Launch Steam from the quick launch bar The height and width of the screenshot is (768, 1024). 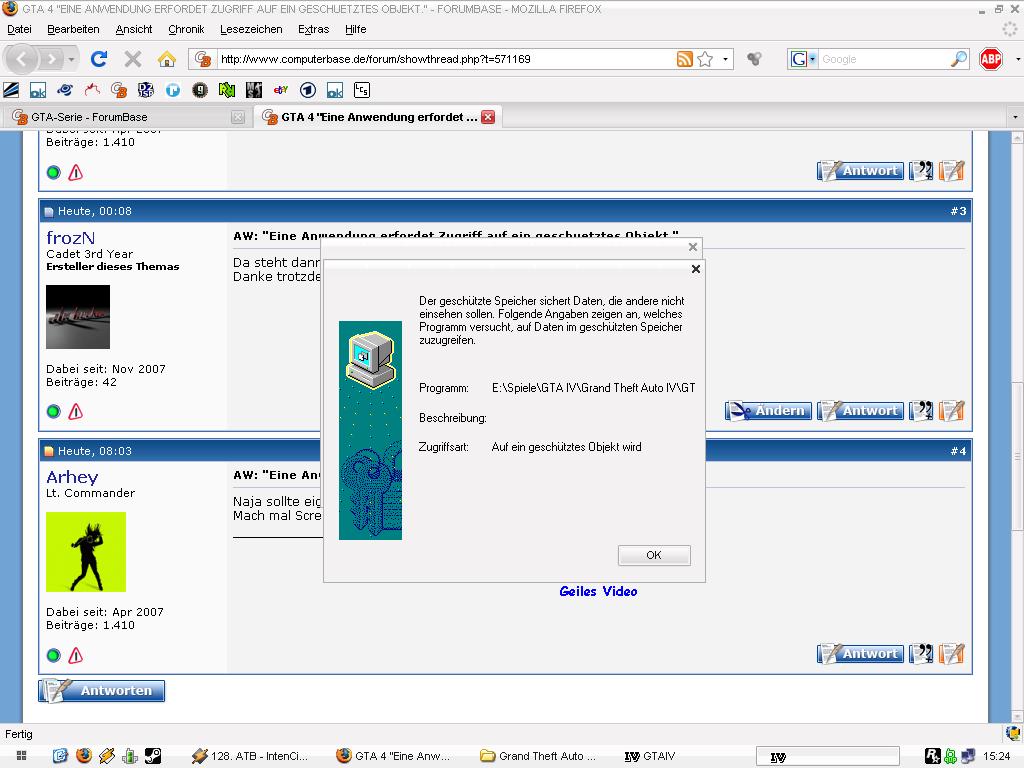[153, 756]
